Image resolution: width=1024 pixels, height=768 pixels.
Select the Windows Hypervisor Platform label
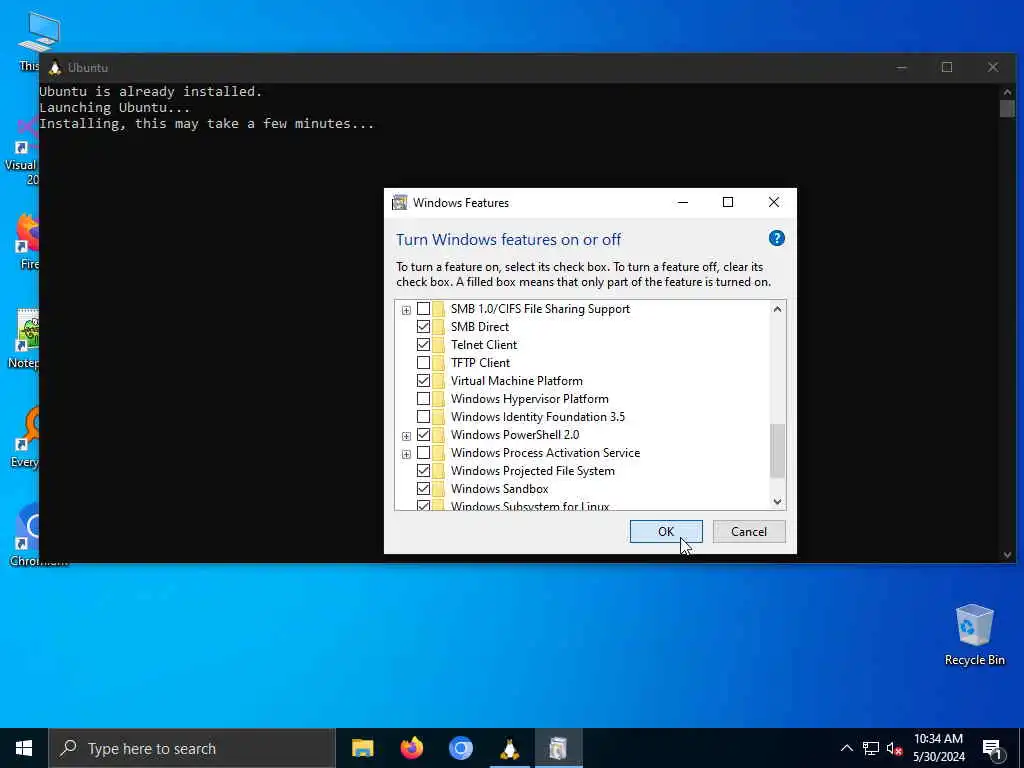(529, 398)
